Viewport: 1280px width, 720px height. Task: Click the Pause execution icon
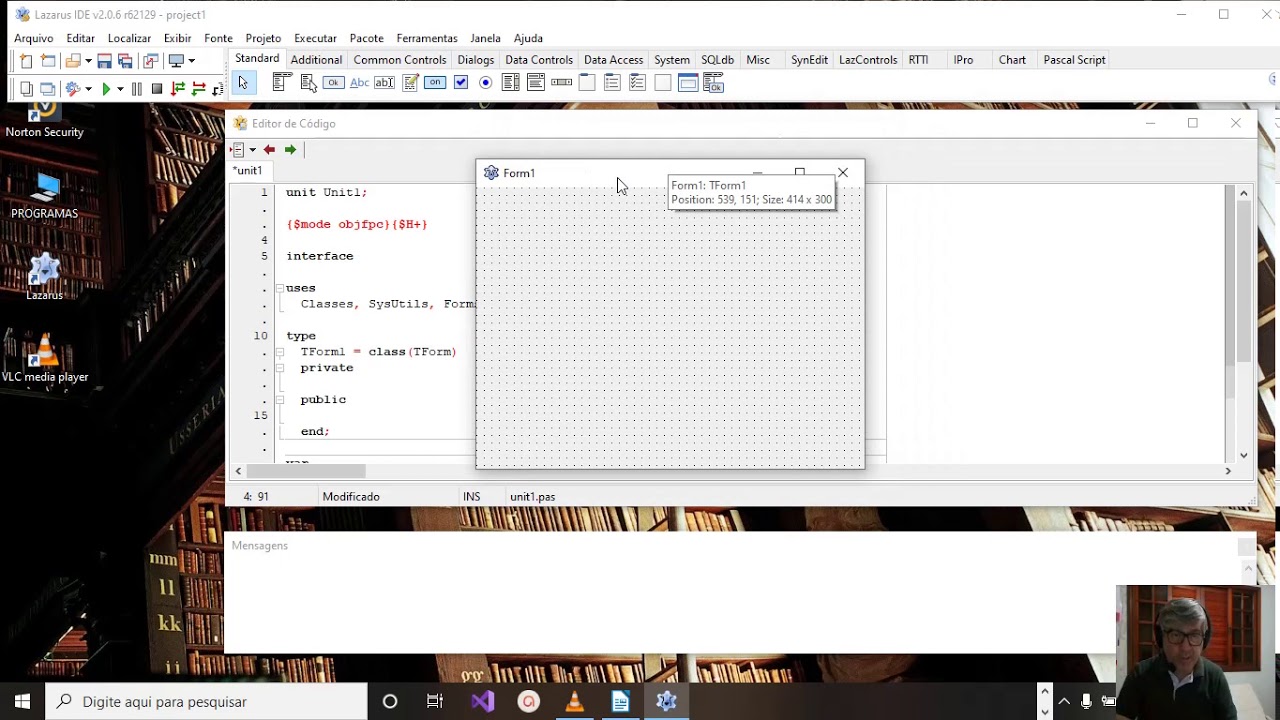(x=137, y=89)
